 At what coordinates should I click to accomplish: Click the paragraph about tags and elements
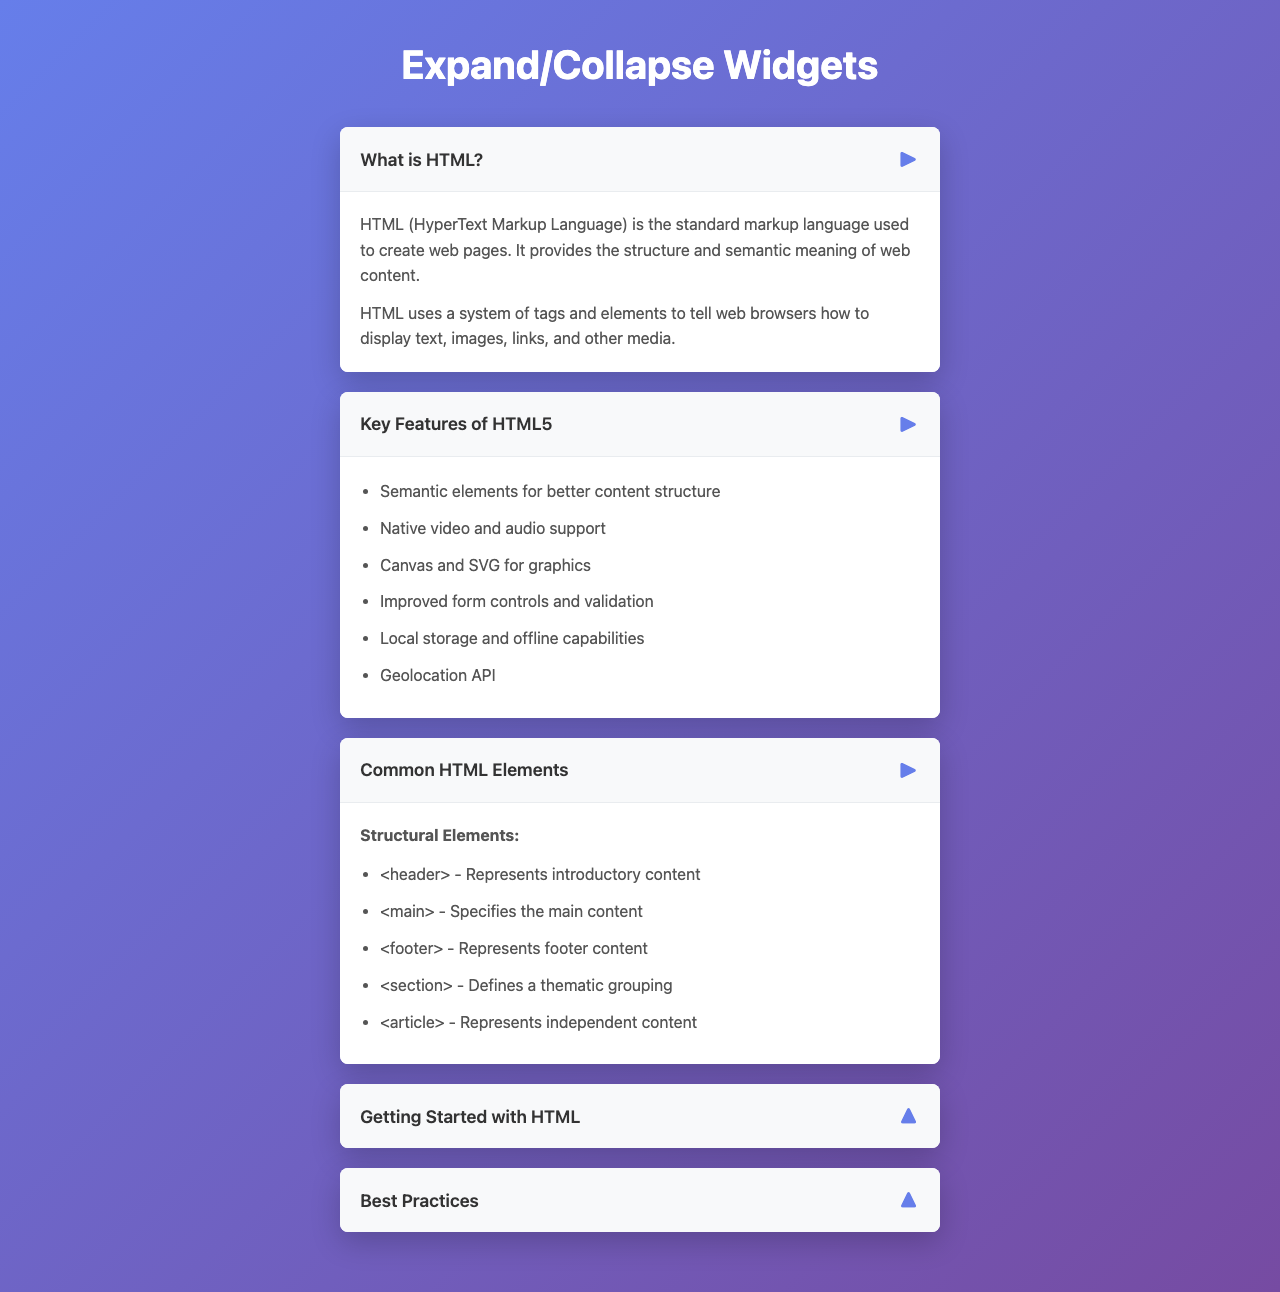[x=614, y=326]
